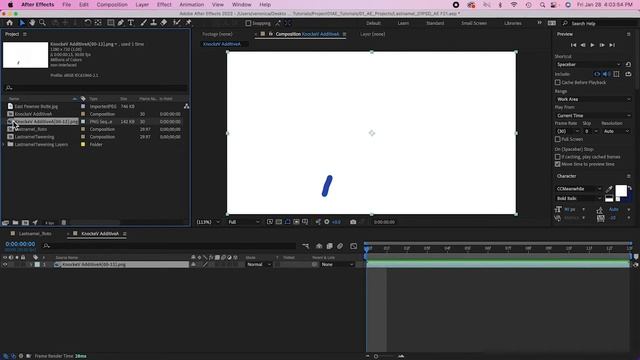Image resolution: width=640 pixels, height=360 pixels.
Task: Open the Spacebar shortcut dropdown
Action: point(588,64)
